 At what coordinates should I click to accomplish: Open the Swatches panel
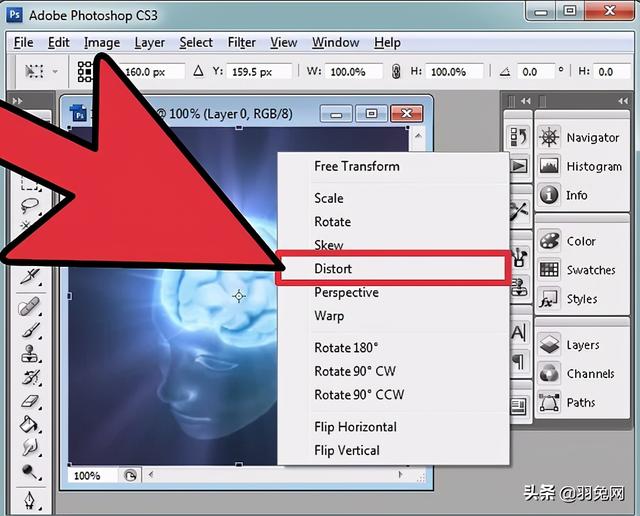(x=580, y=270)
